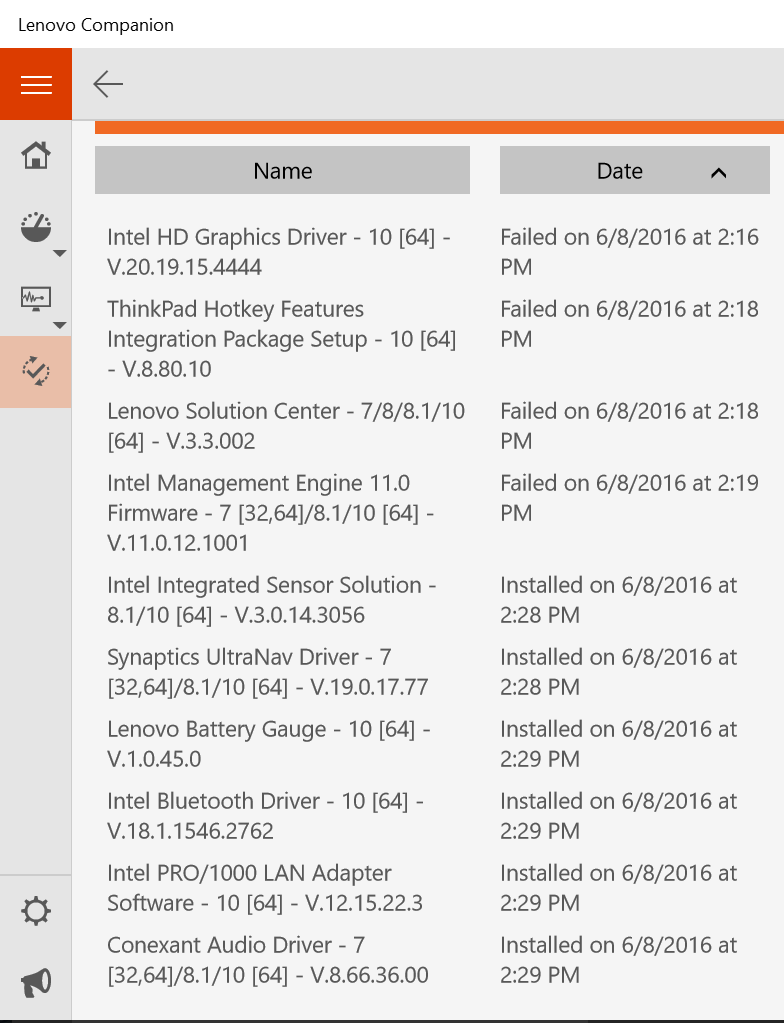Select Conexant Audio Driver entry
The image size is (784, 1023).
[x=267, y=960]
